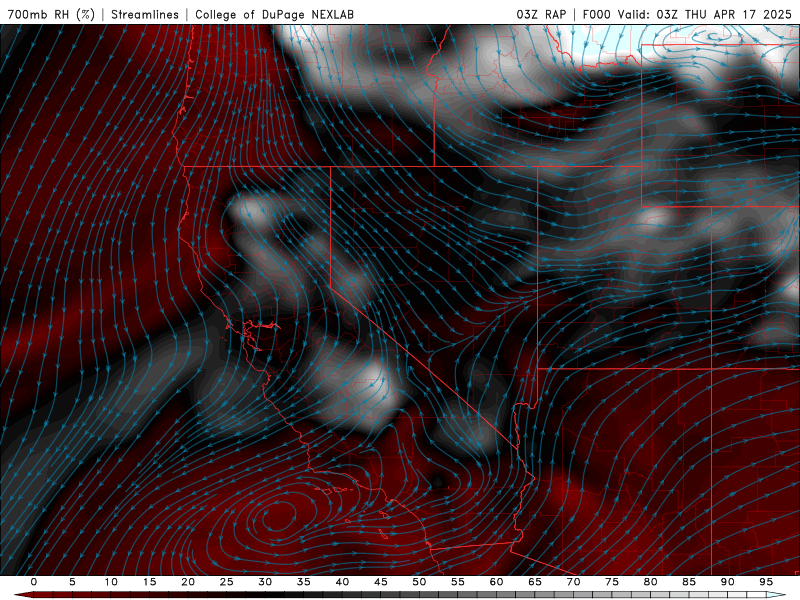The width and height of the screenshot is (800, 600).
Task: Click the colorbar label "45"
Action: (x=381, y=582)
